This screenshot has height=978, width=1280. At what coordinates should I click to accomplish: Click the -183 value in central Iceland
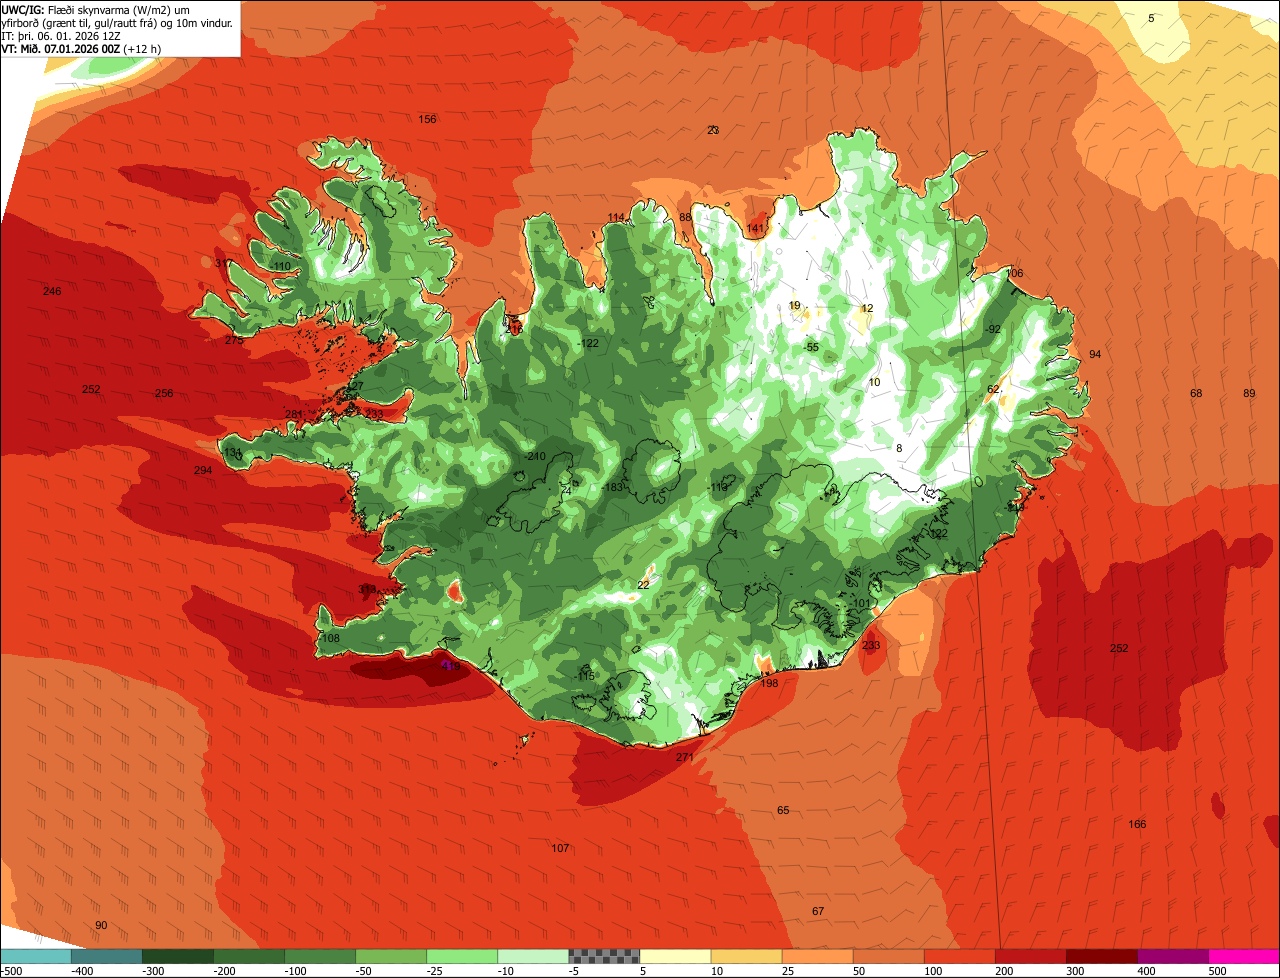[x=613, y=487]
